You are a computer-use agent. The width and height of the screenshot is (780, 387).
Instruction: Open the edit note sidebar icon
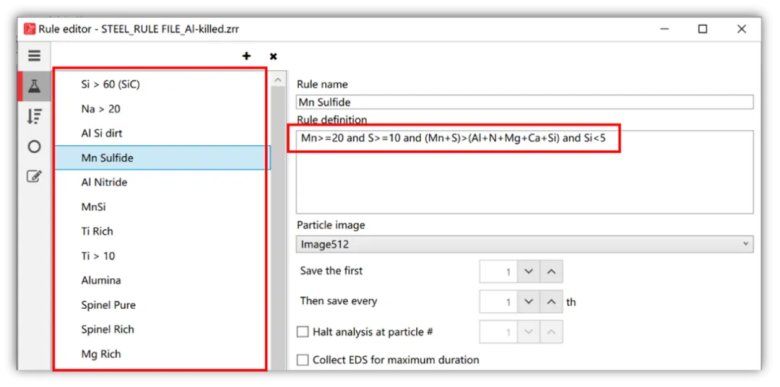tap(34, 176)
